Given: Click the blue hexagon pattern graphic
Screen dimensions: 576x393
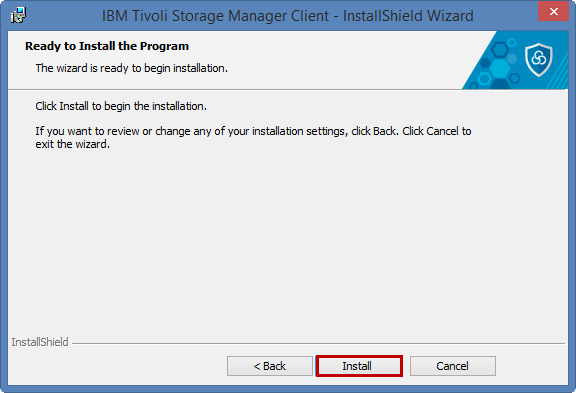Looking at the screenshot, I should (x=494, y=64).
